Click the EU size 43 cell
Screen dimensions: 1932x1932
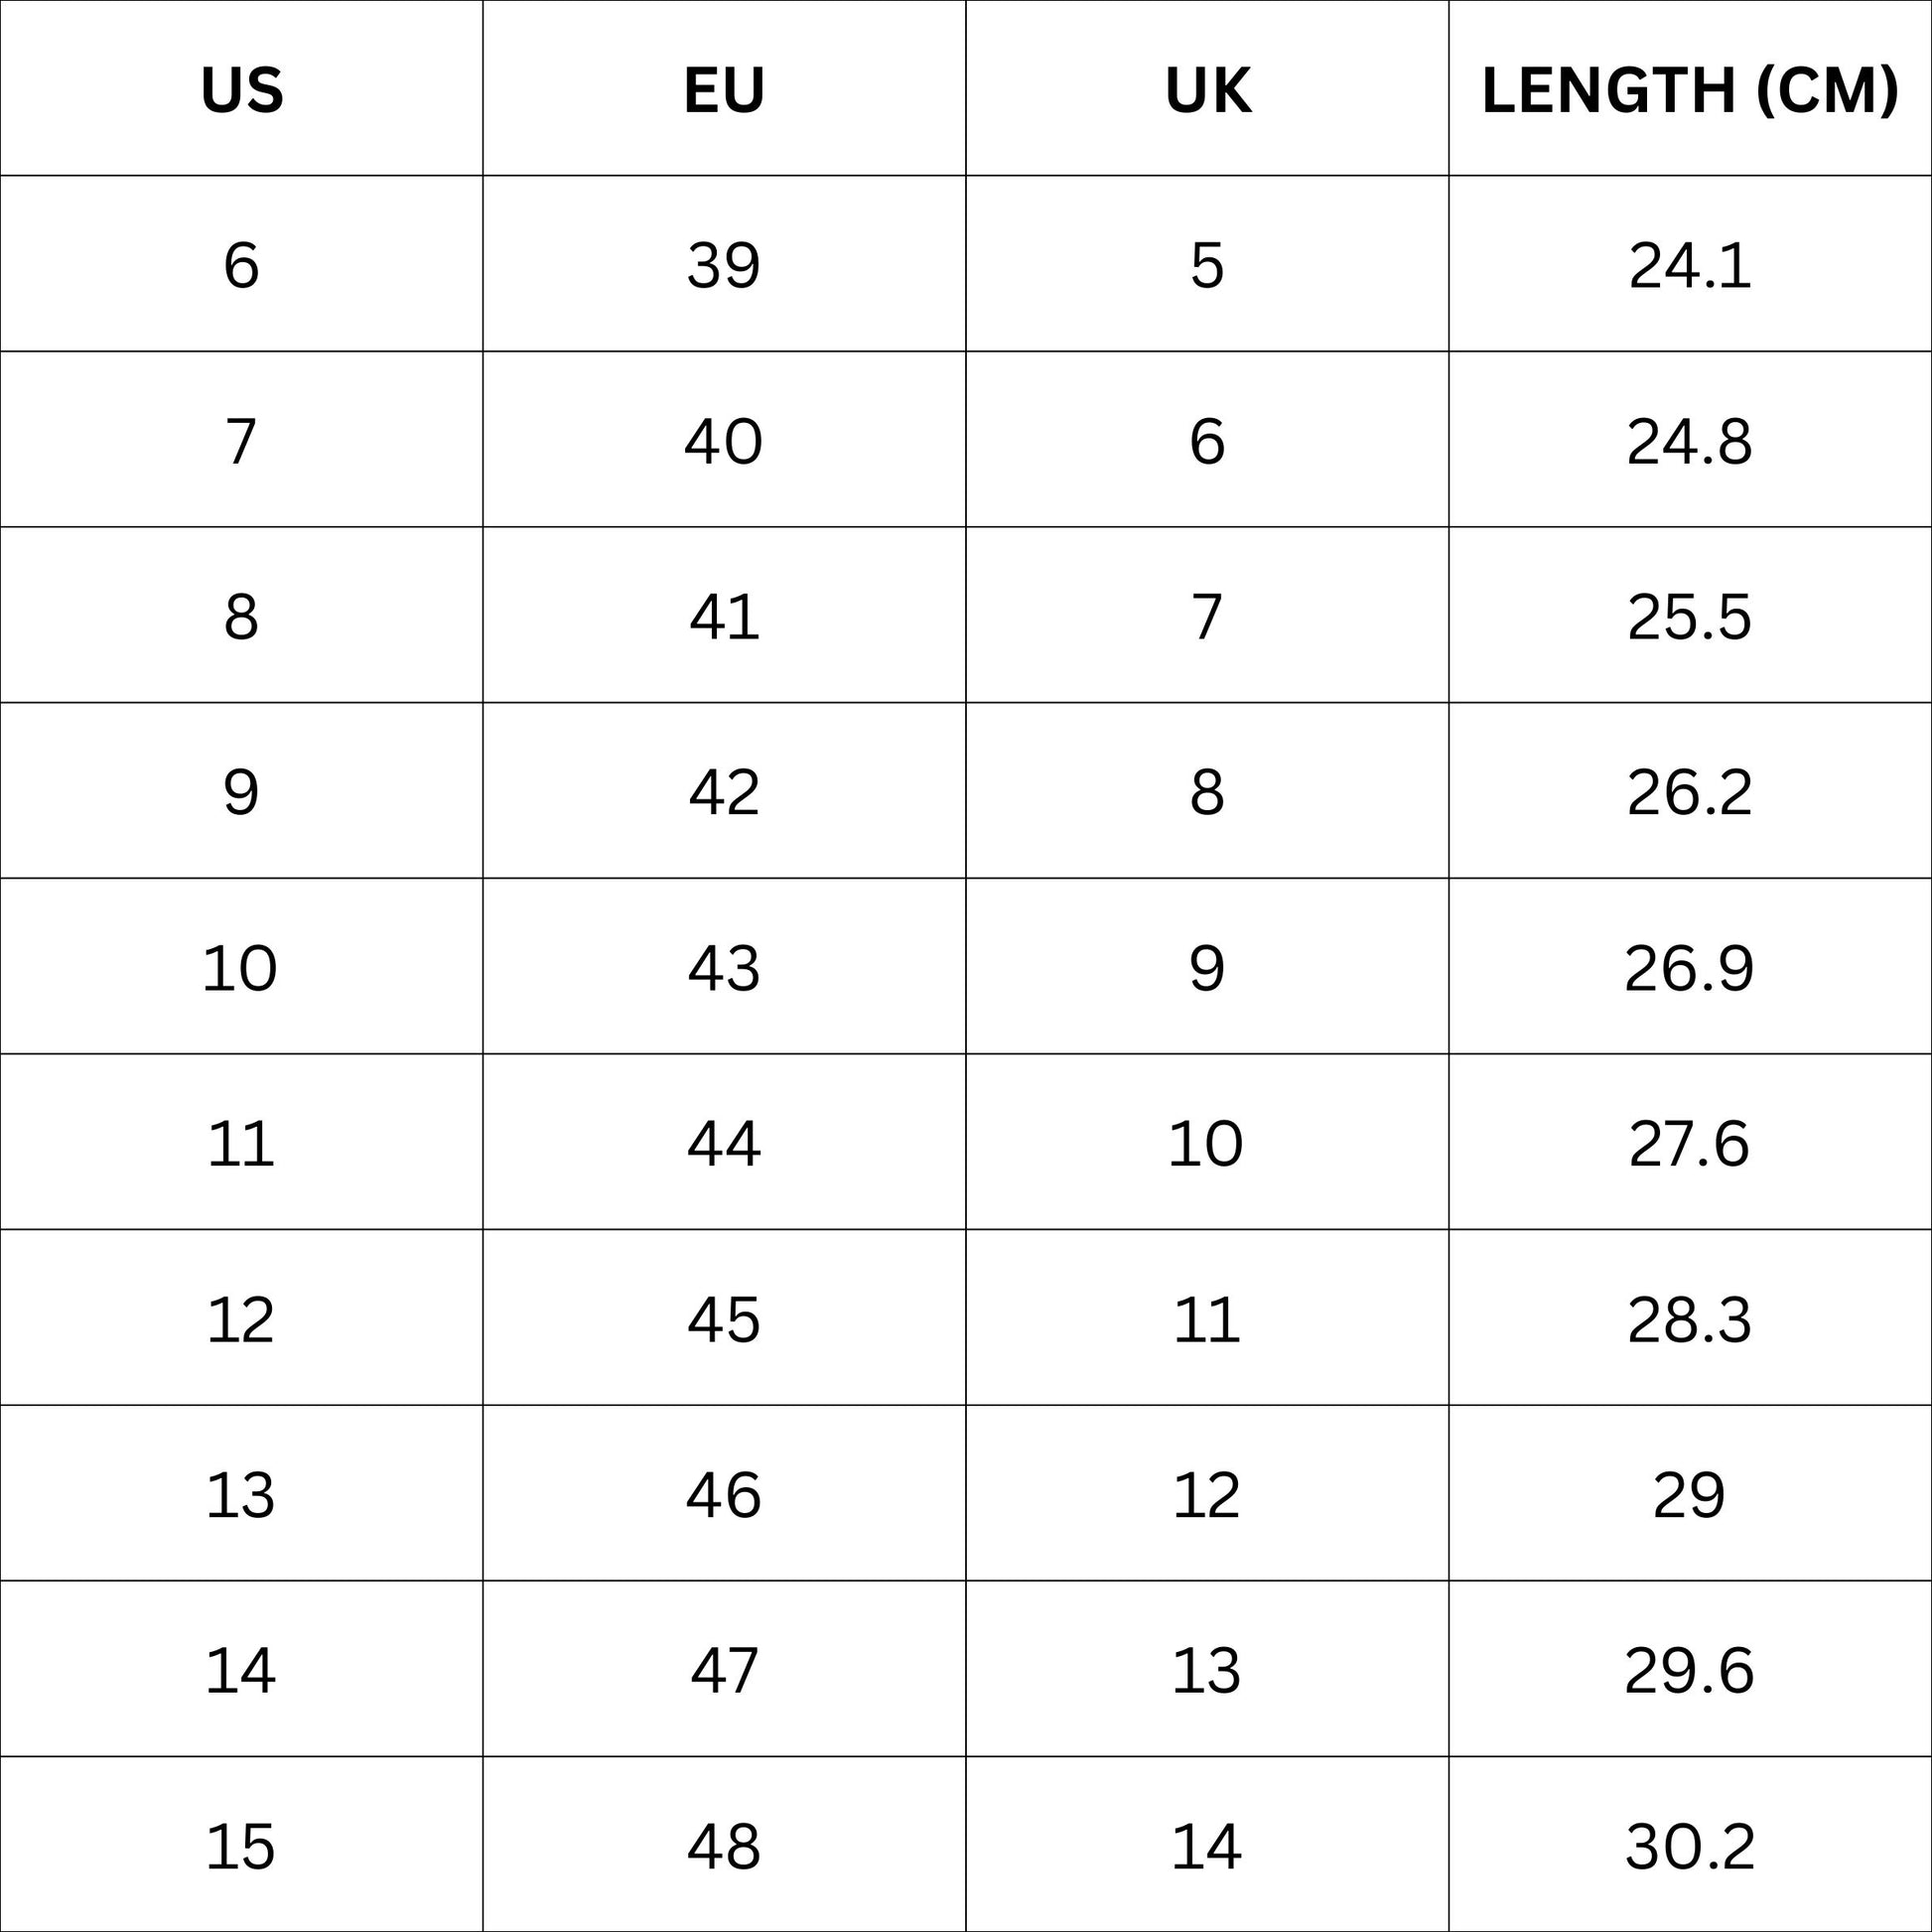(x=724, y=967)
